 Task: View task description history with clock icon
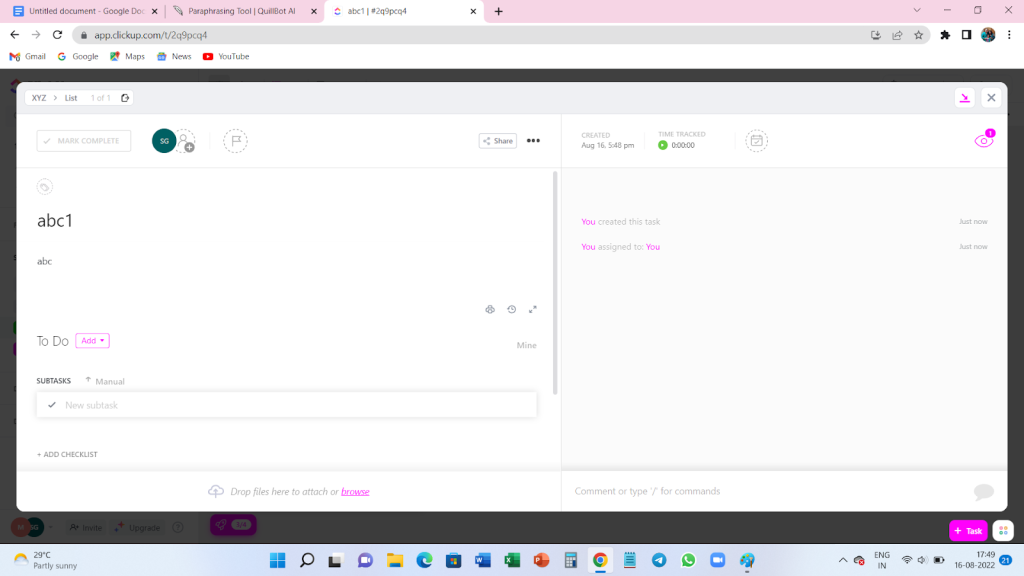(x=511, y=309)
